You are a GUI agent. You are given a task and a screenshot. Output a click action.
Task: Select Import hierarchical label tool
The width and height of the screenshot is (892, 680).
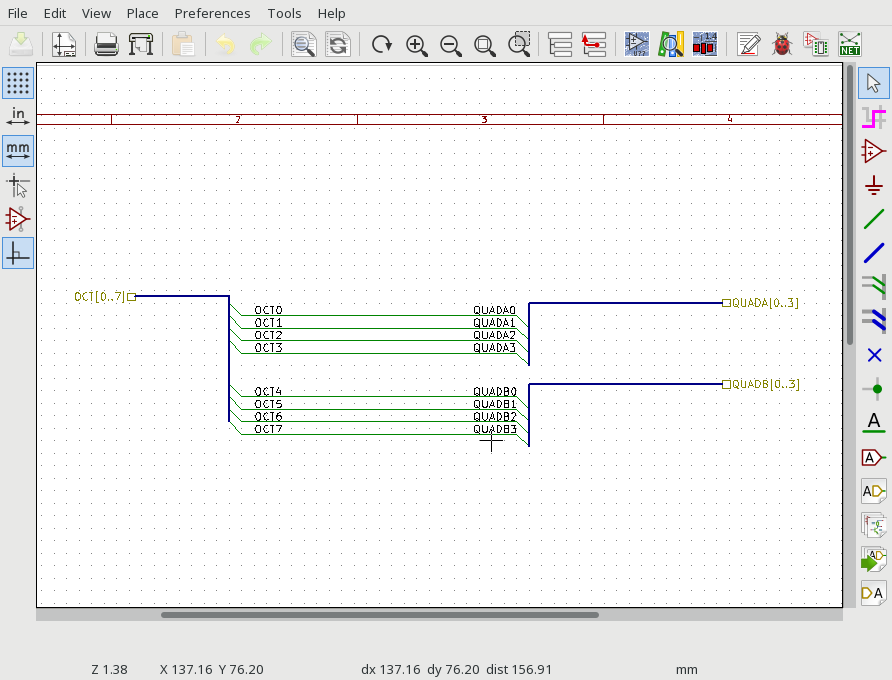(874, 559)
